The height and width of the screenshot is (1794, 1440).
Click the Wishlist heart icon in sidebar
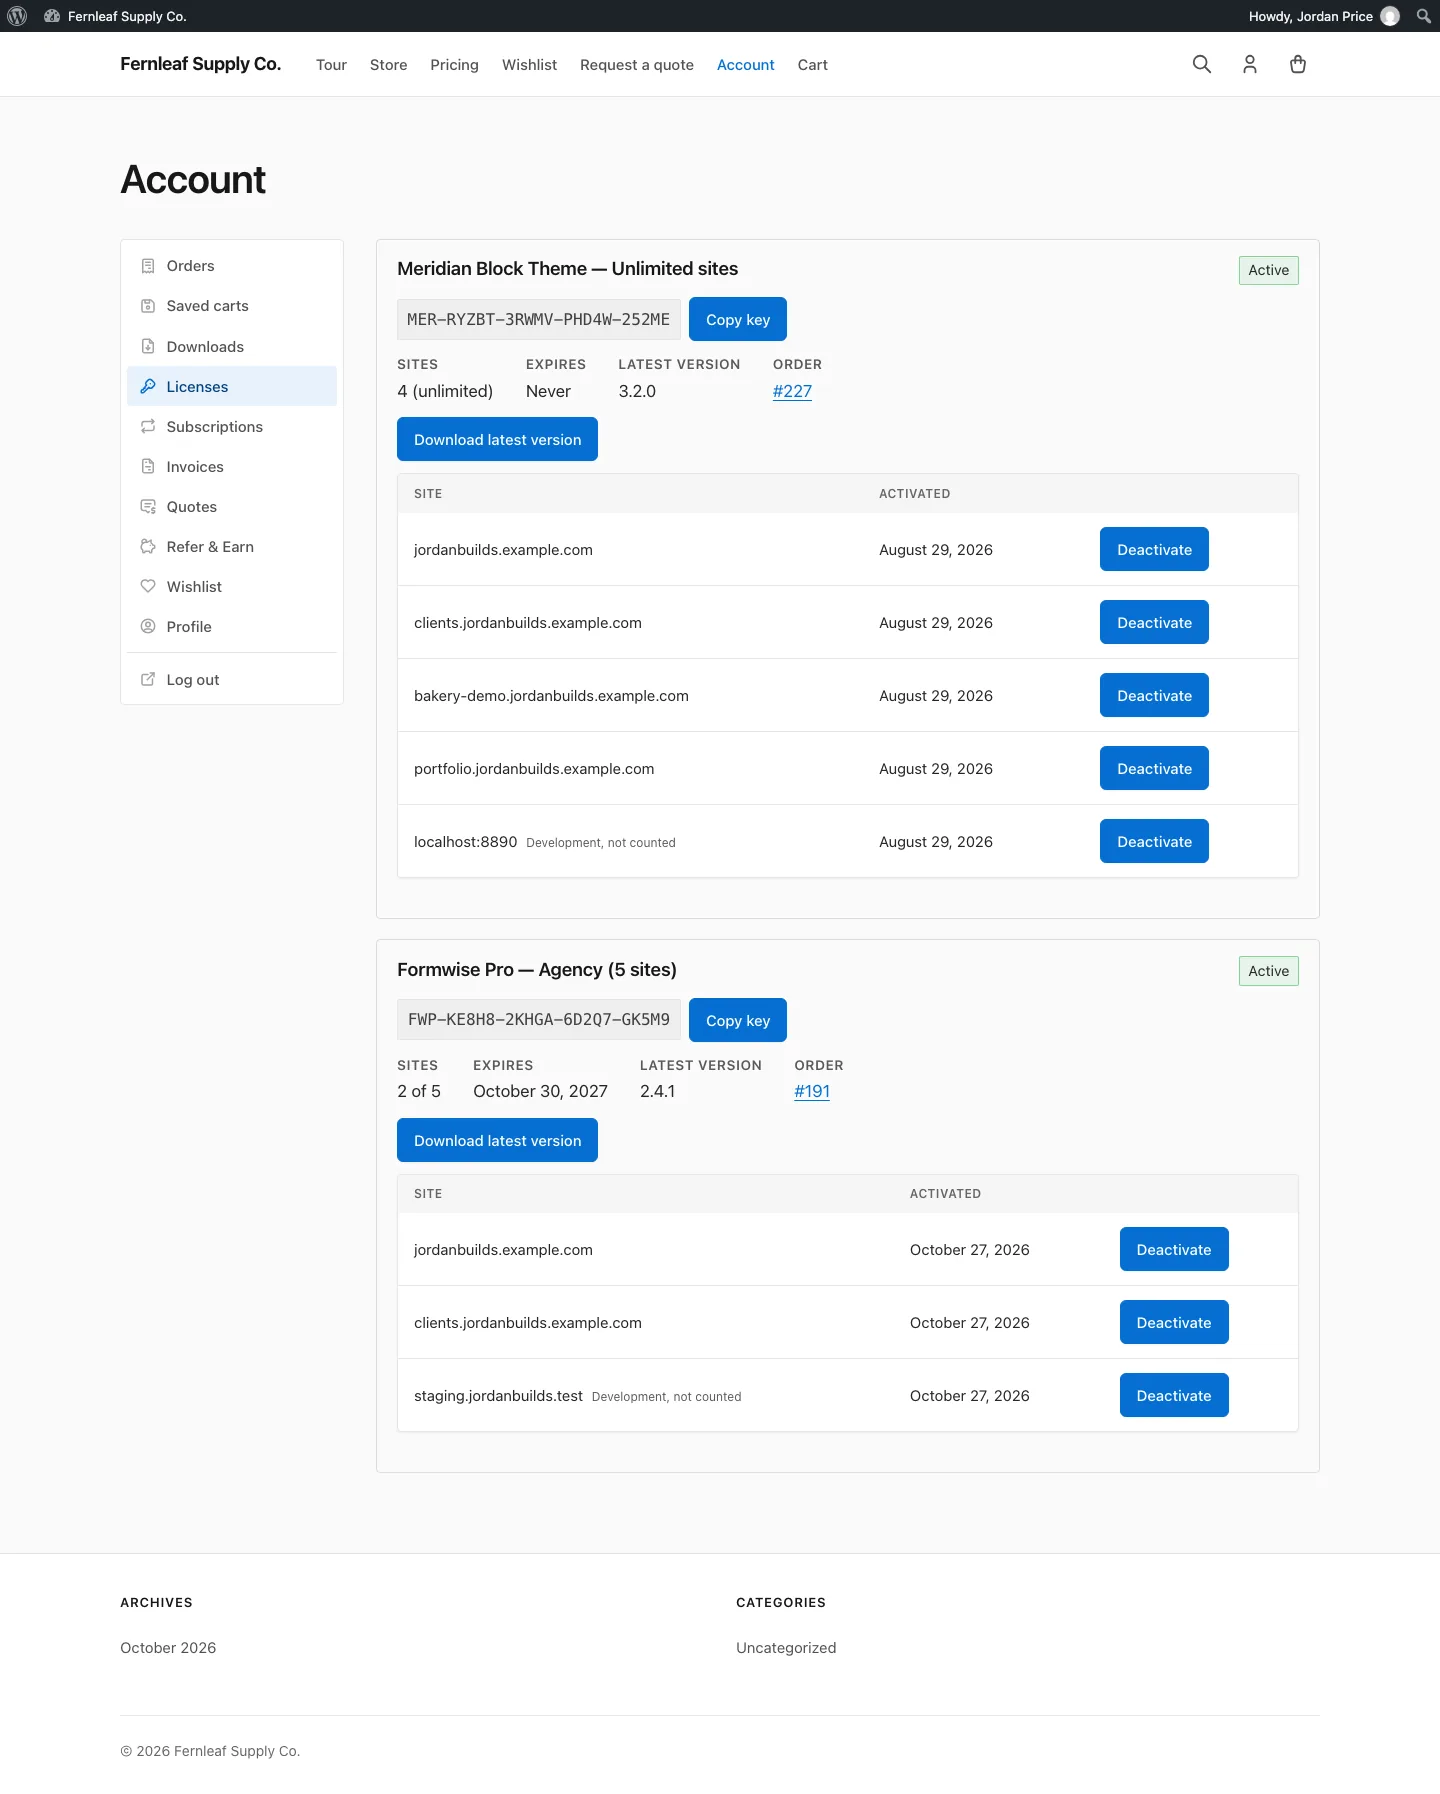[148, 586]
